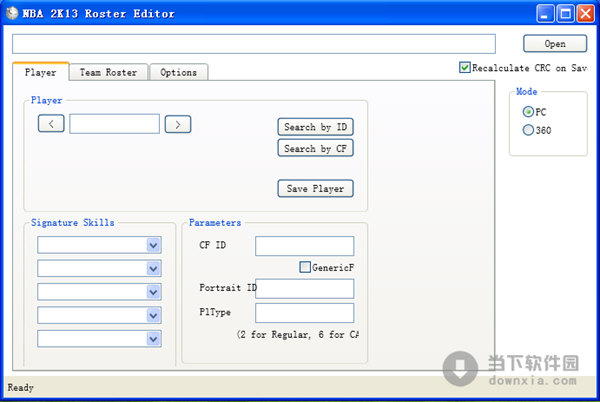The image size is (600, 402).
Task: Click the next player arrow button
Action: point(178,124)
